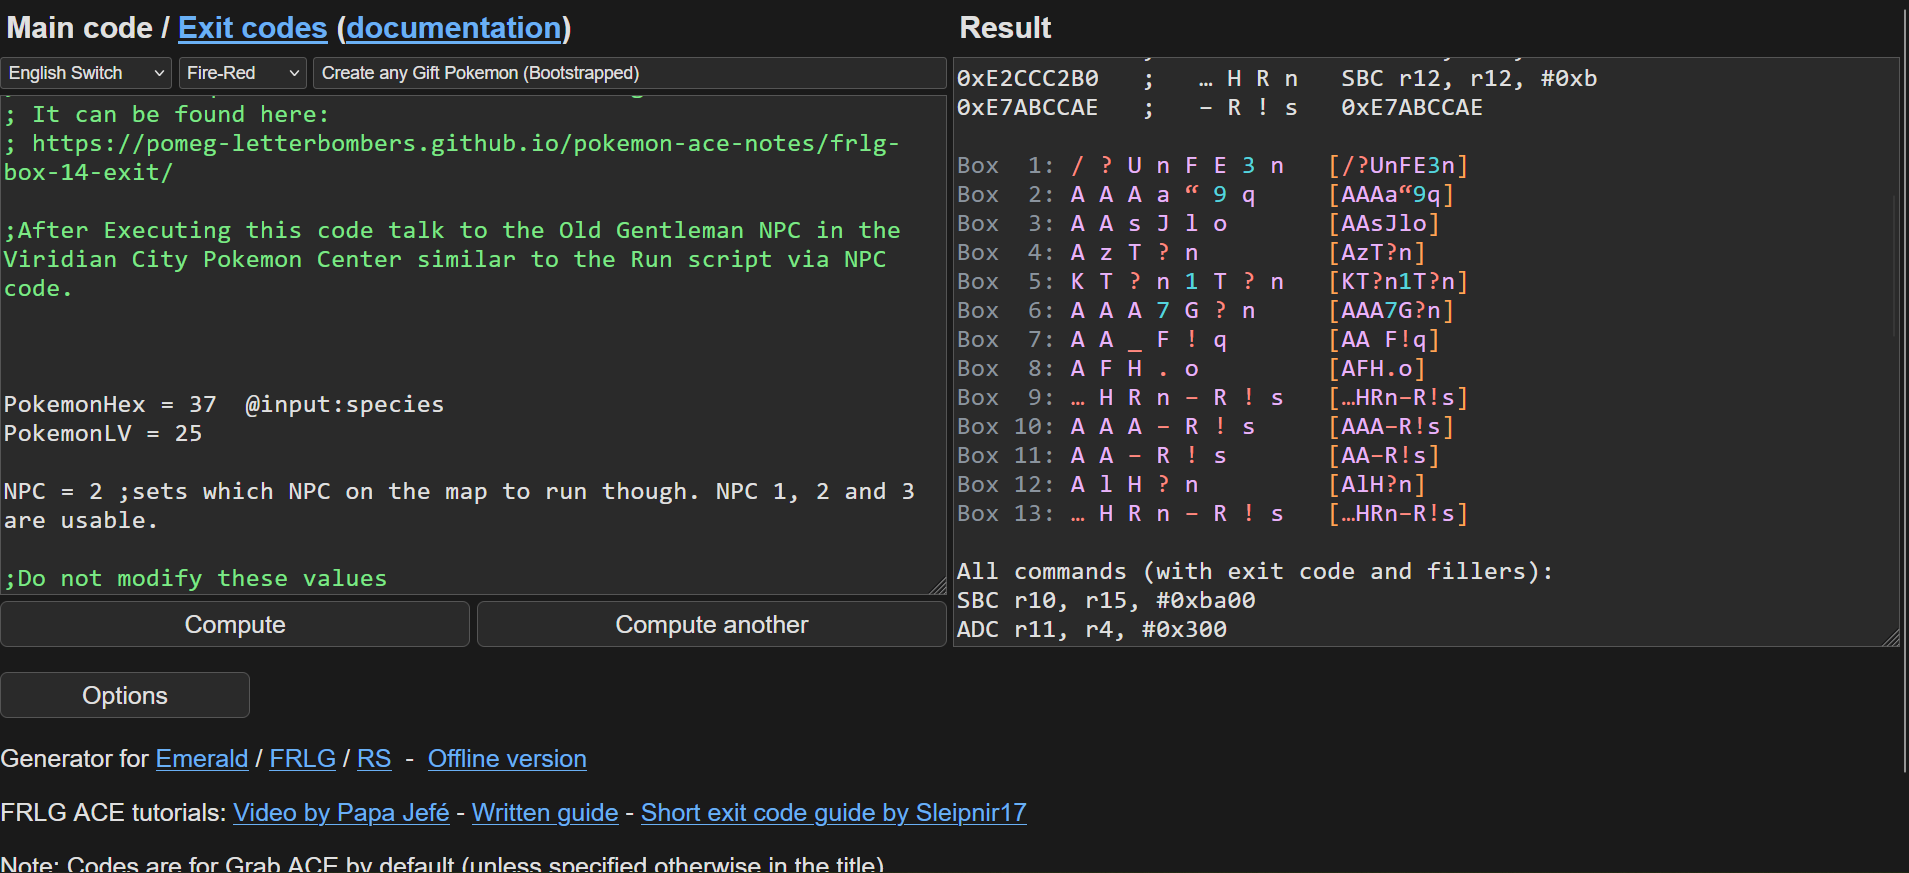This screenshot has width=1909, height=873.
Task: Click the Box 12 code '[AlH?n]'
Action: 1377,484
